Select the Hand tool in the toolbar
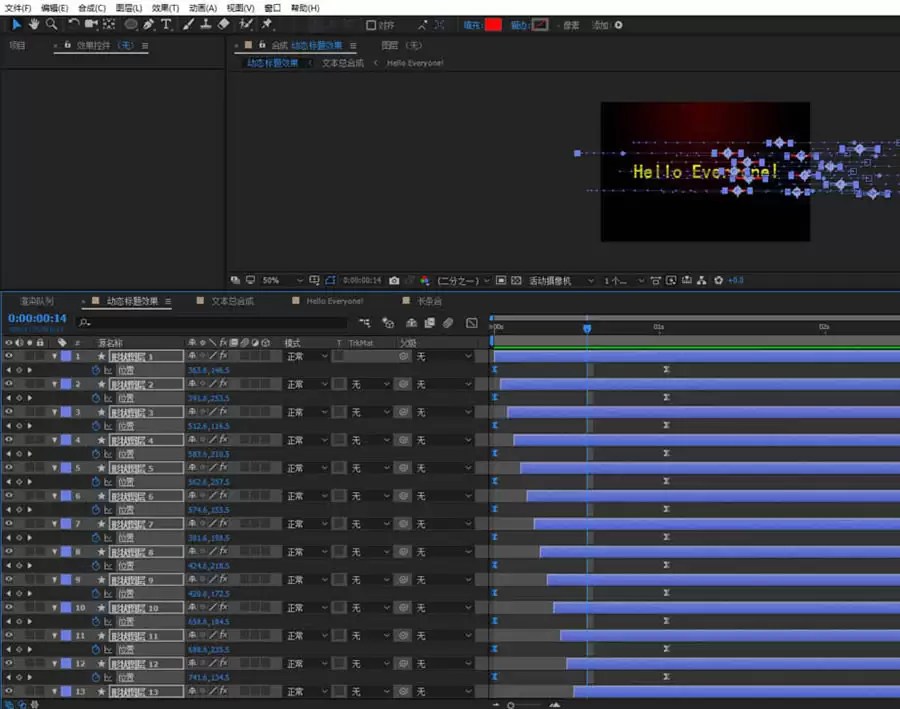 click(34, 24)
